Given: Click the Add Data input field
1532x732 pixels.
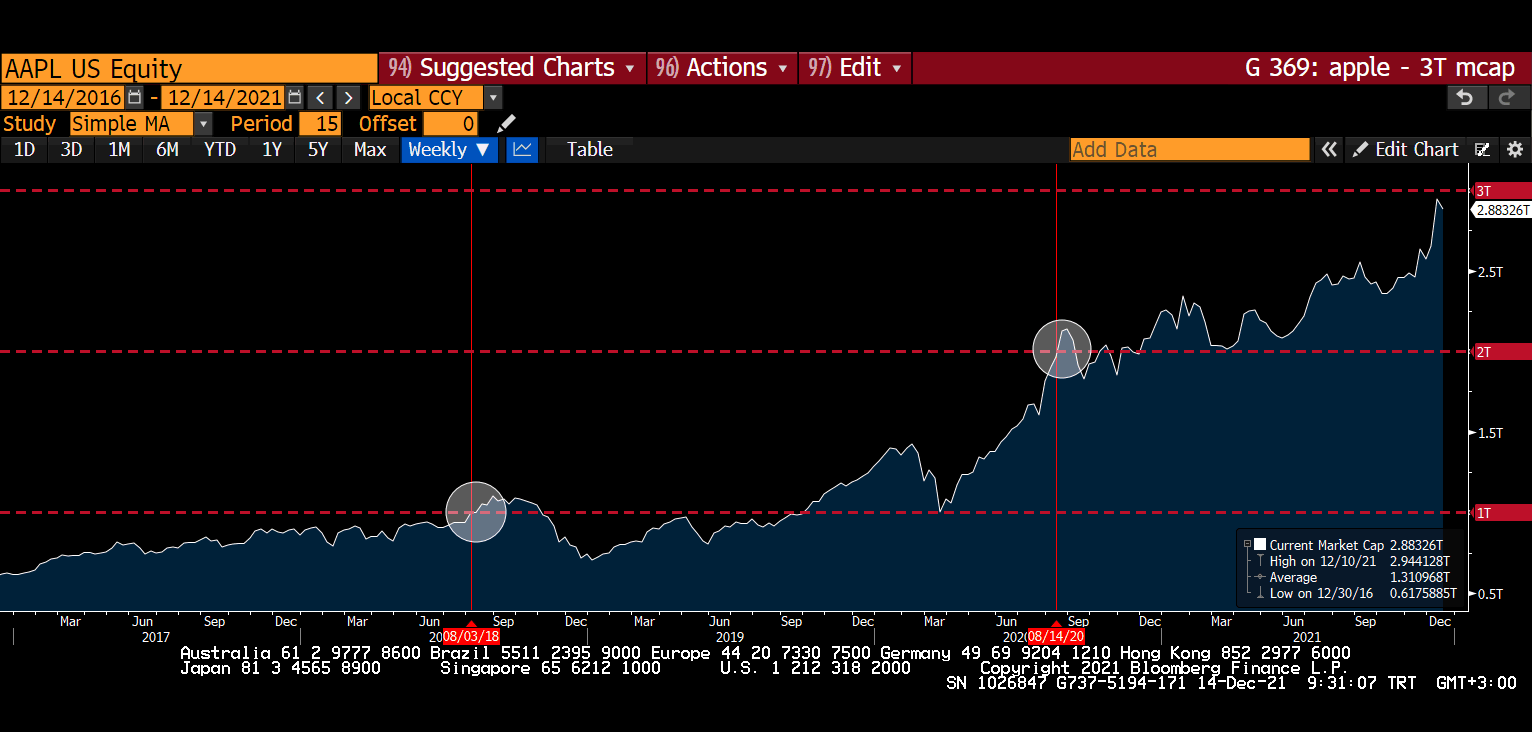Looking at the screenshot, I should (1190, 149).
